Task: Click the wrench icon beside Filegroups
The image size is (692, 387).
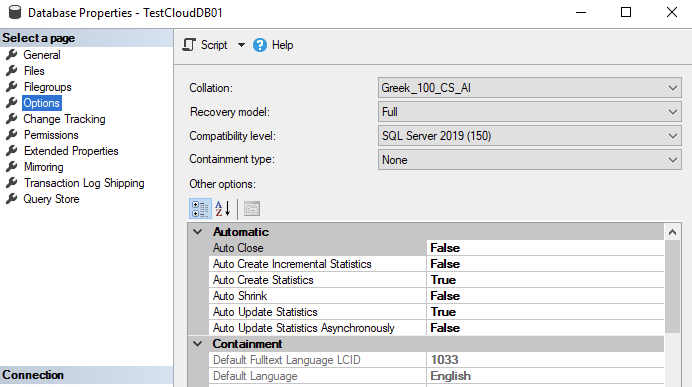Action: (11, 86)
